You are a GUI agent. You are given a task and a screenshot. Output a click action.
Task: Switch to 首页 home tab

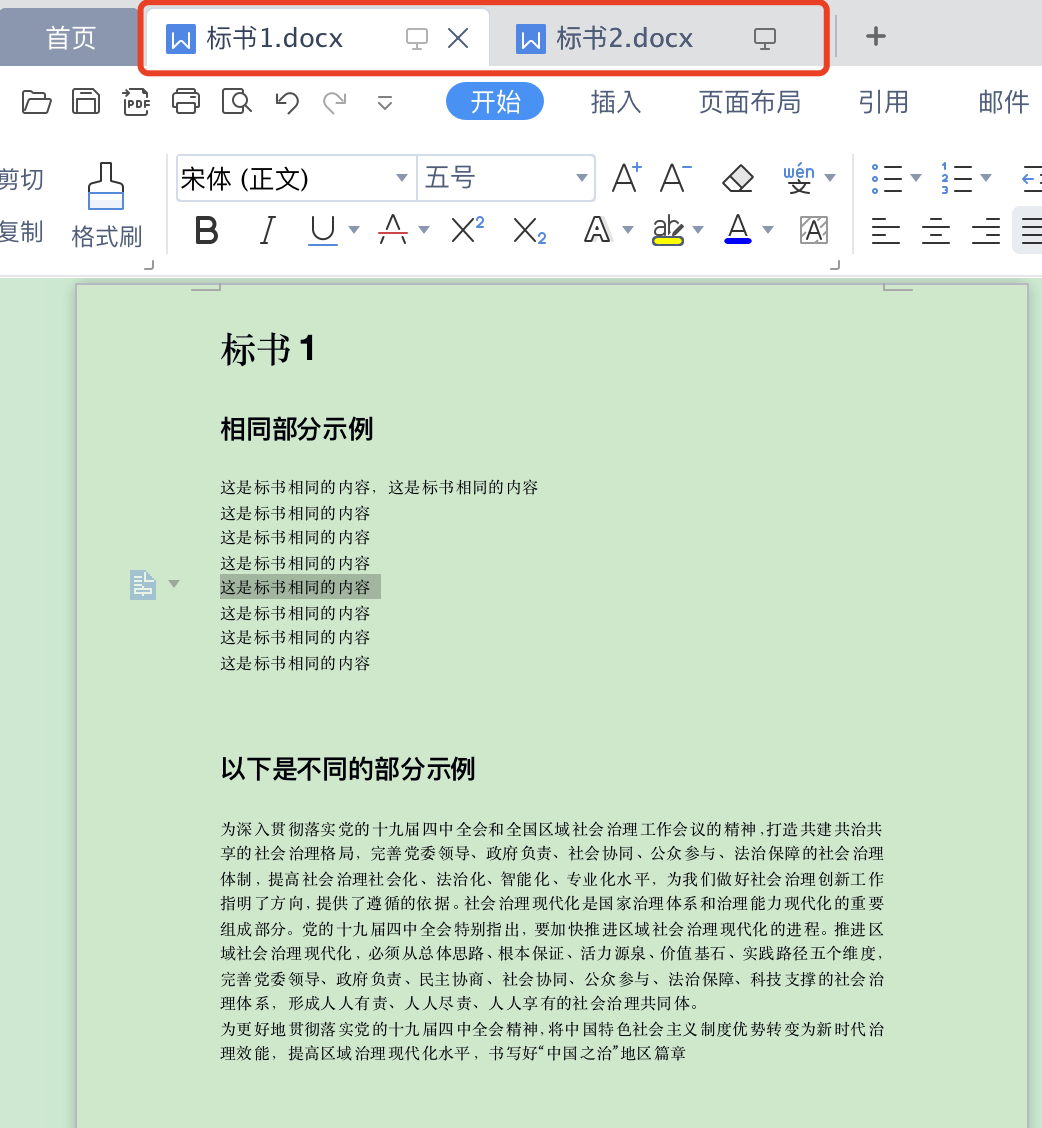point(71,38)
